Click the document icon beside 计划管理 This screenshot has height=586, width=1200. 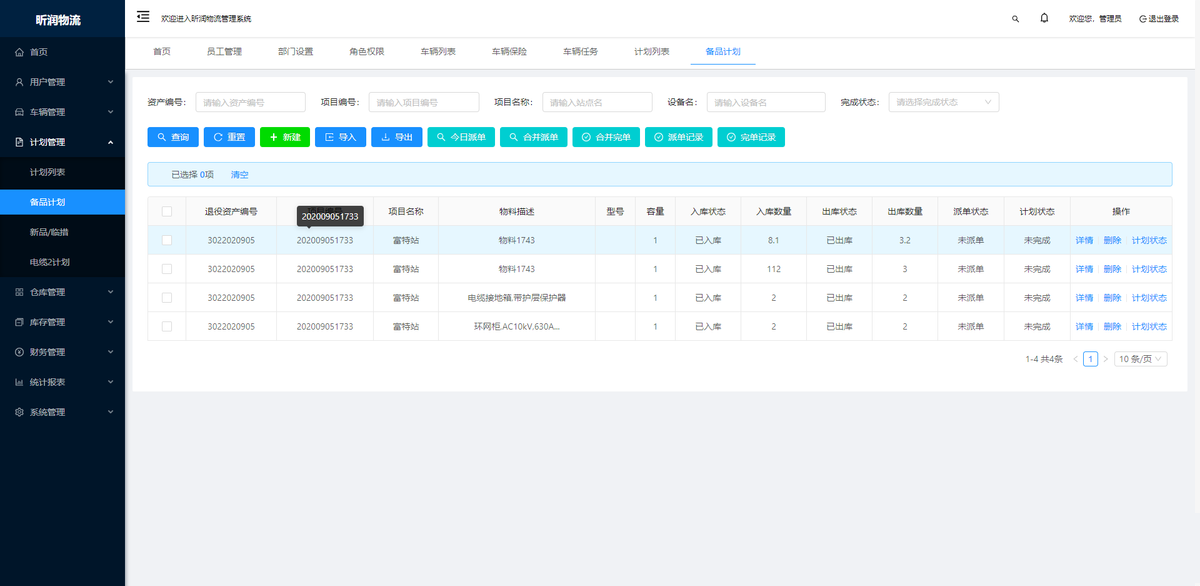pos(20,142)
